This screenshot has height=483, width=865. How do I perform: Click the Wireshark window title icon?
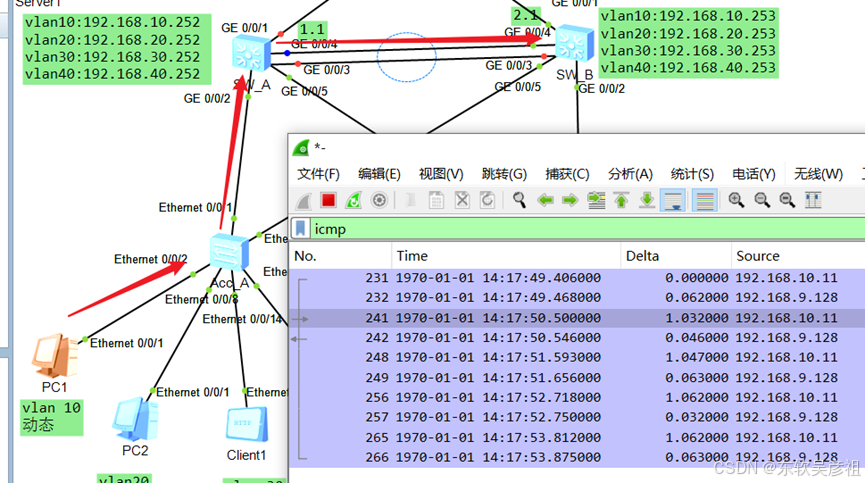(x=301, y=148)
